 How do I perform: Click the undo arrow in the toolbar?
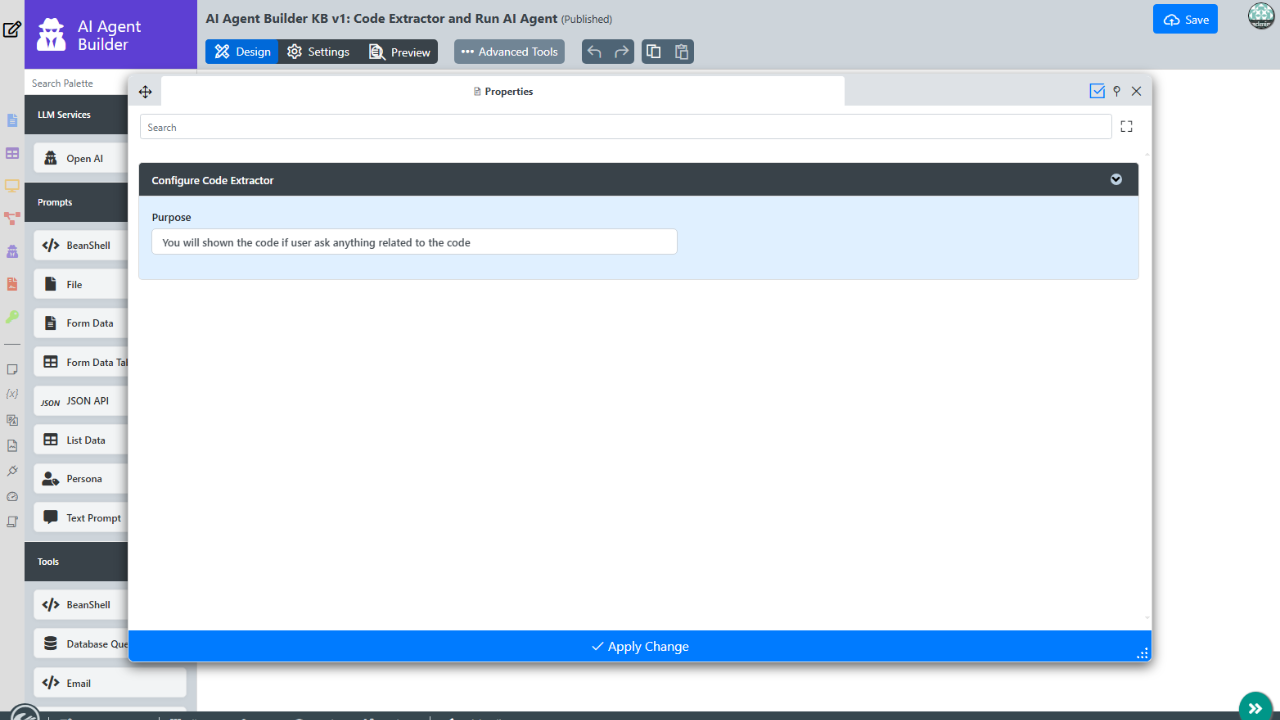pyautogui.click(x=595, y=52)
